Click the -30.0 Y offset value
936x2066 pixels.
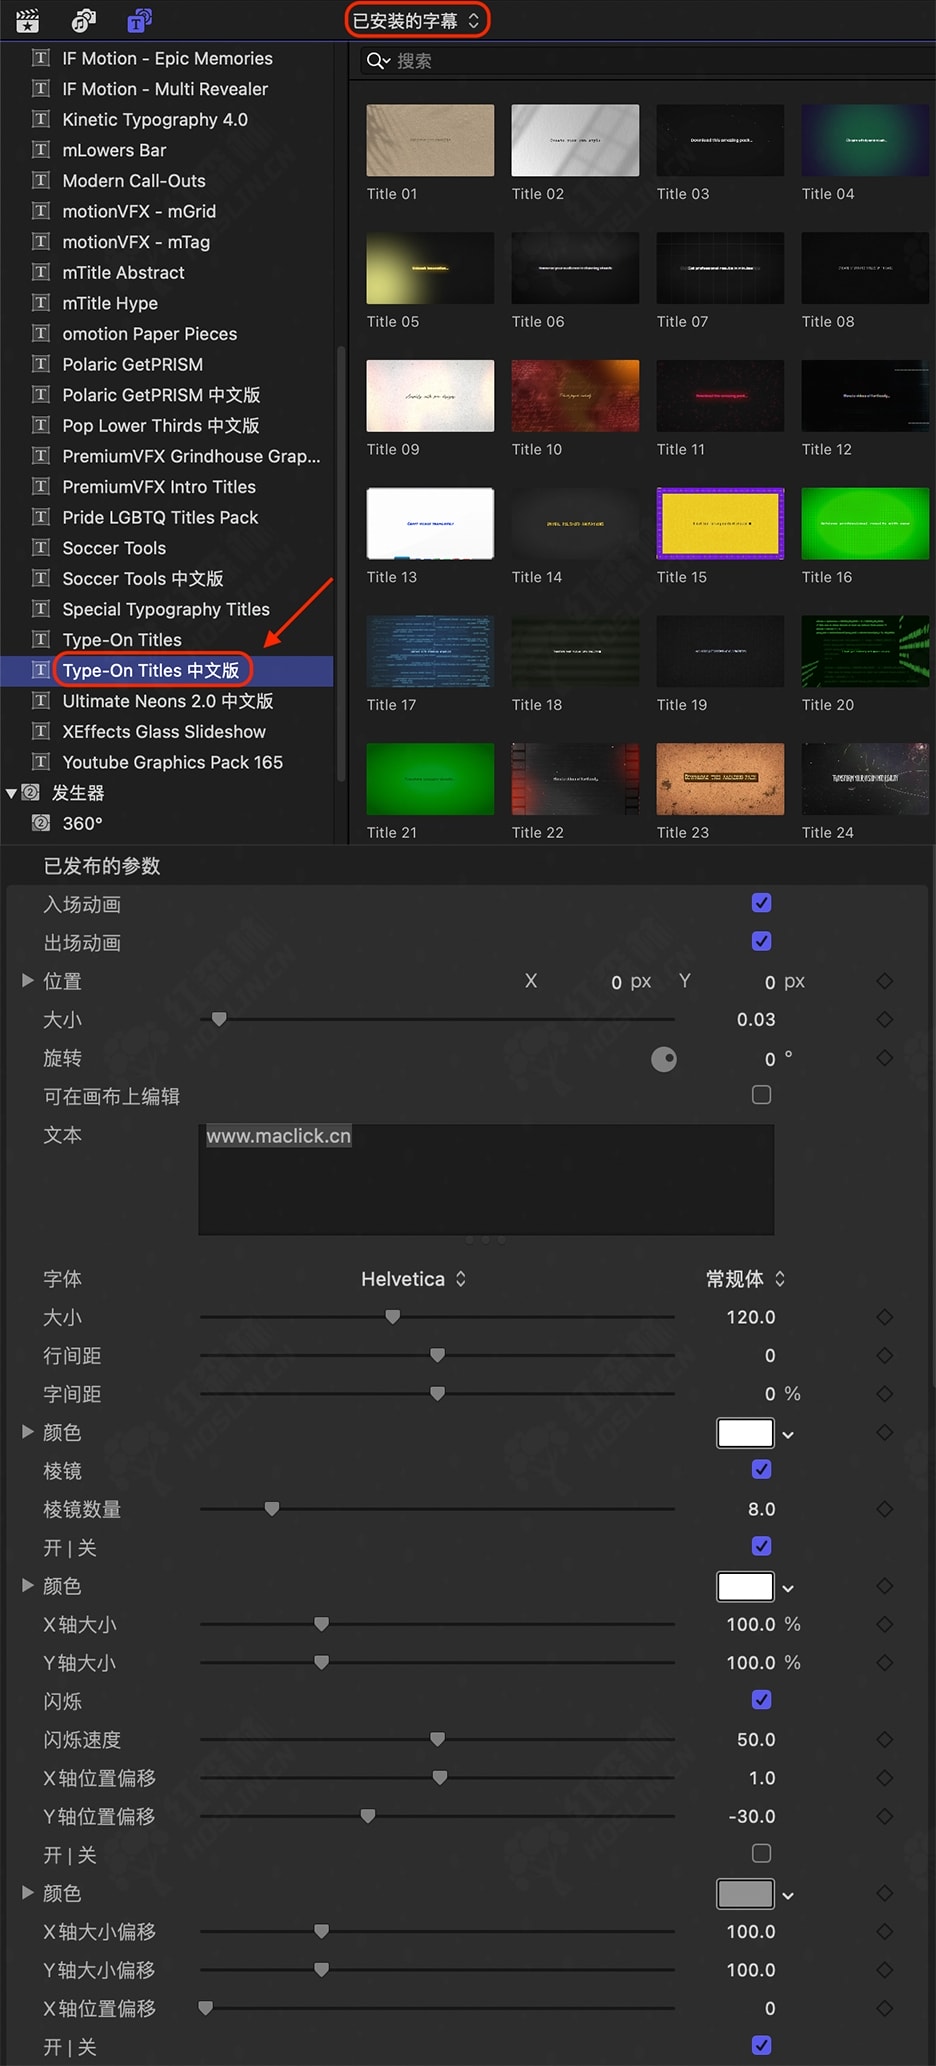coord(752,1816)
